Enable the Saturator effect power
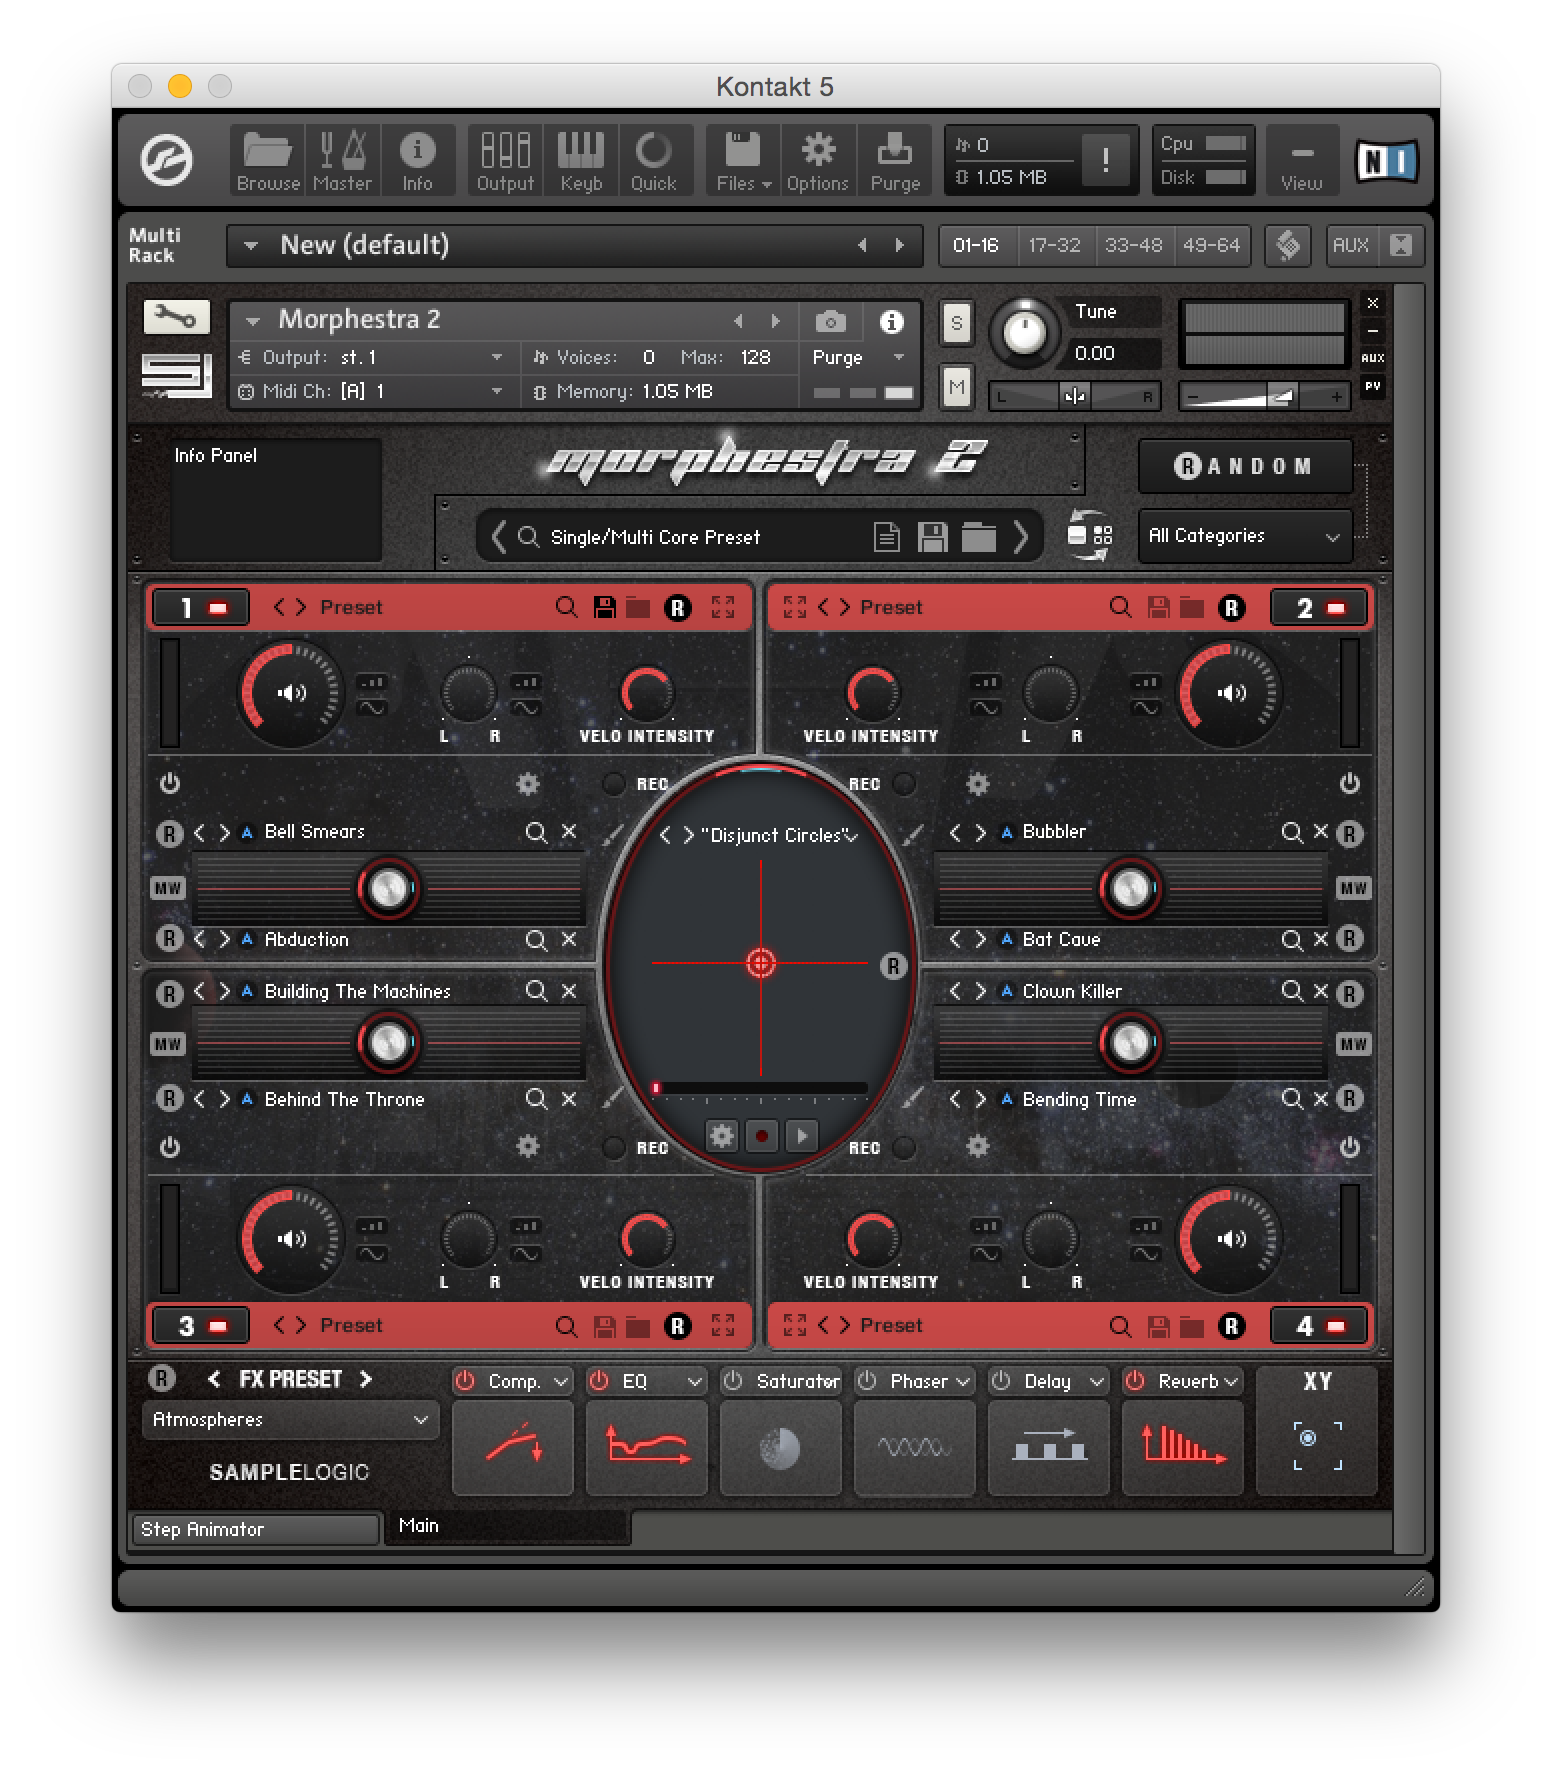The height and width of the screenshot is (1772, 1552). pyautogui.click(x=733, y=1381)
